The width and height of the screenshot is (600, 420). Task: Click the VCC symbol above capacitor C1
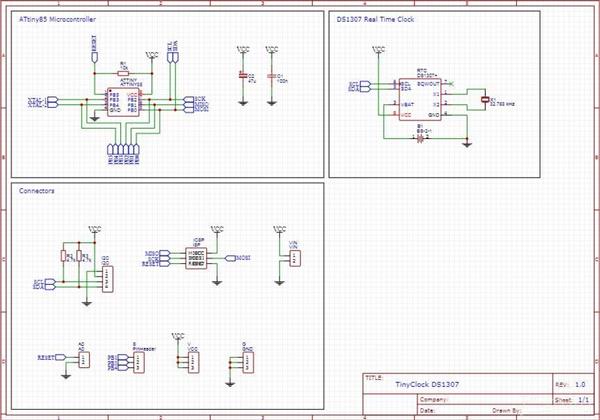[x=271, y=49]
